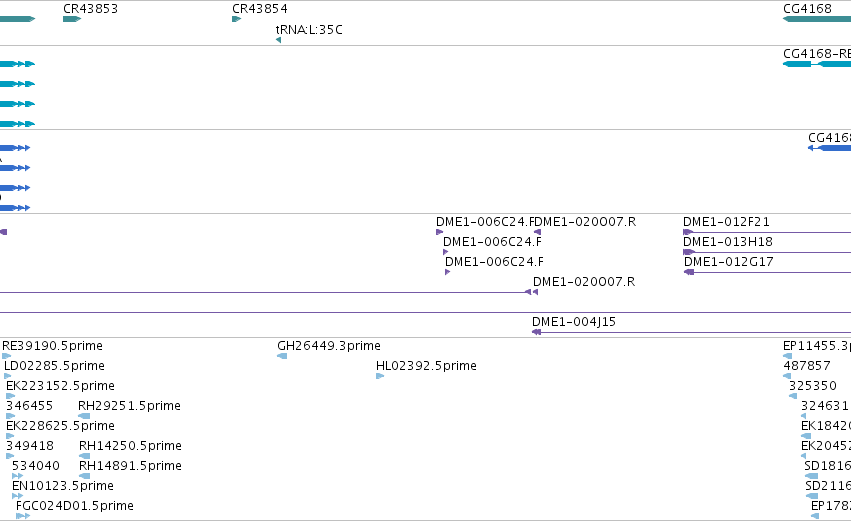This screenshot has width=851, height=521.
Task: Click the CR43854 gene arrow glyph
Action: pyautogui.click(x=237, y=19)
